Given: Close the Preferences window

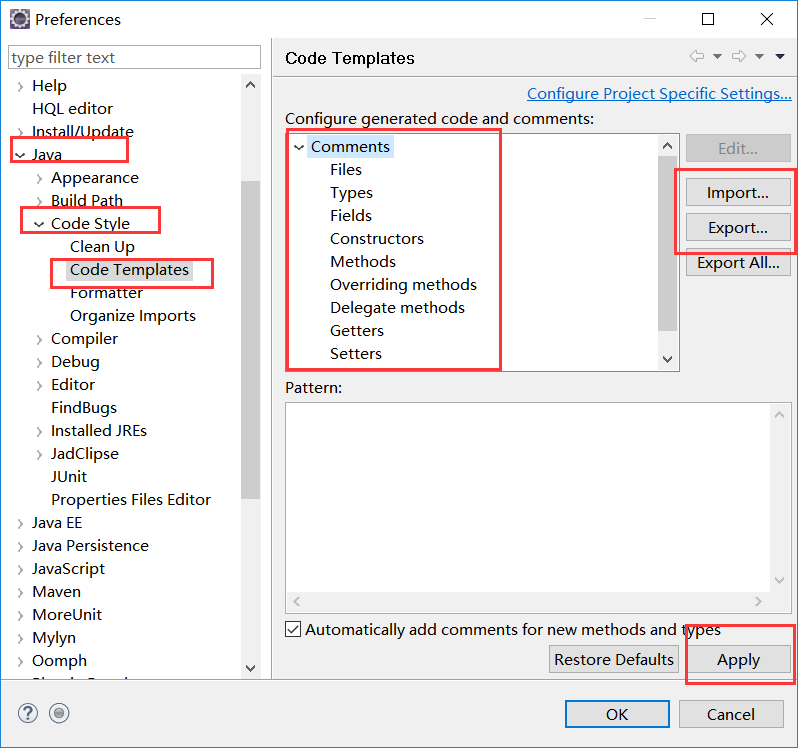Looking at the screenshot, I should 767,19.
